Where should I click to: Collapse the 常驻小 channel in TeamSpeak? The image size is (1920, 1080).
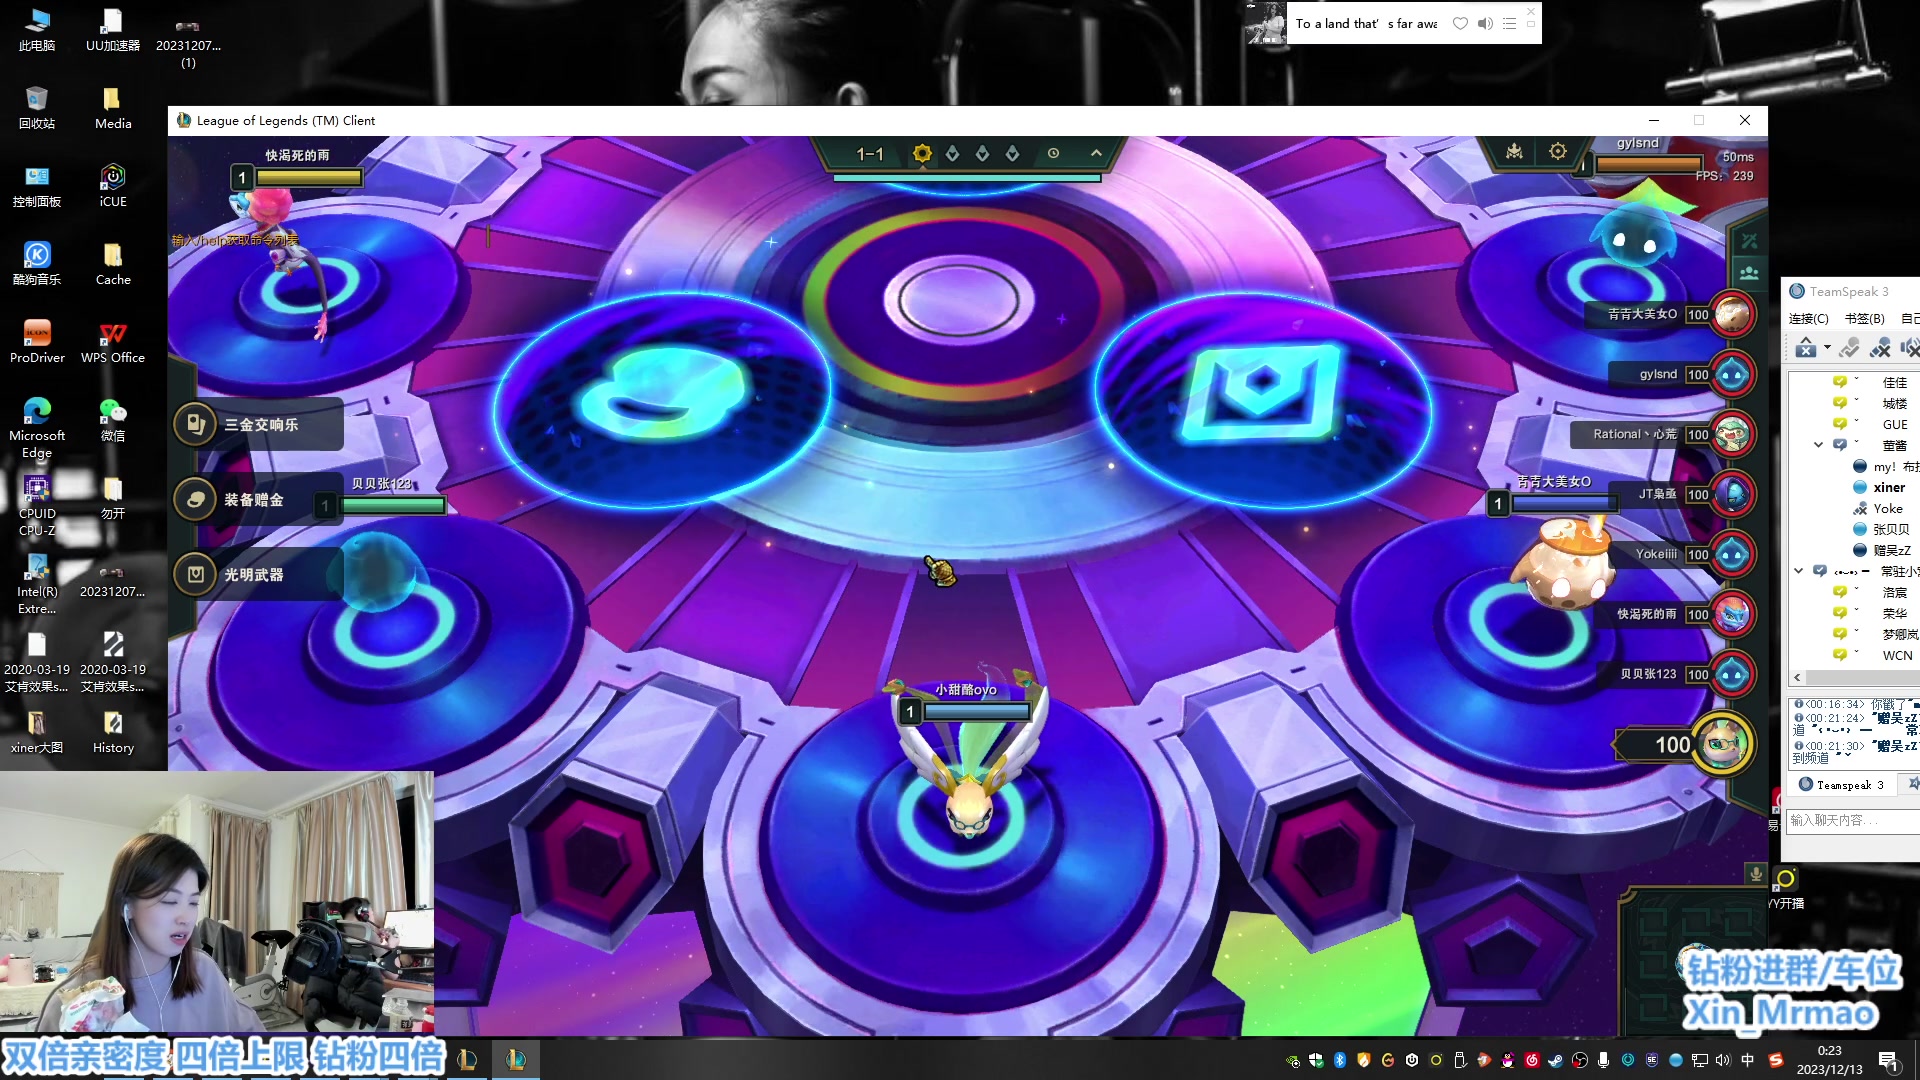tap(1798, 570)
